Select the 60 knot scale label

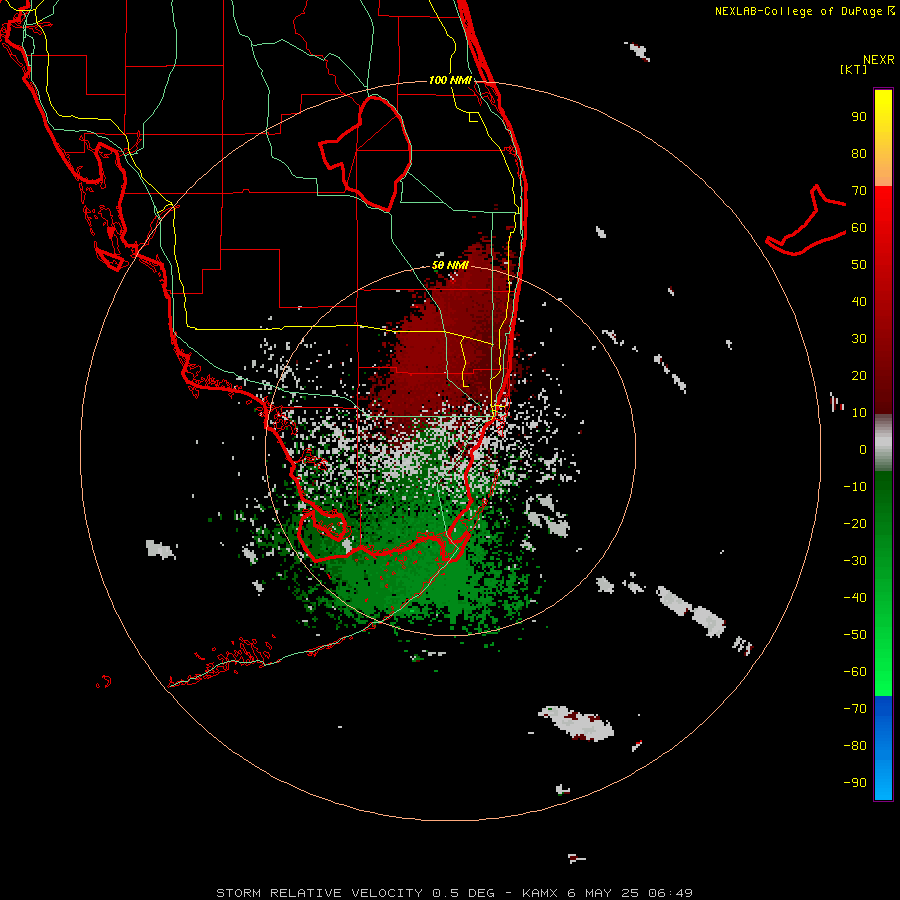click(x=859, y=228)
